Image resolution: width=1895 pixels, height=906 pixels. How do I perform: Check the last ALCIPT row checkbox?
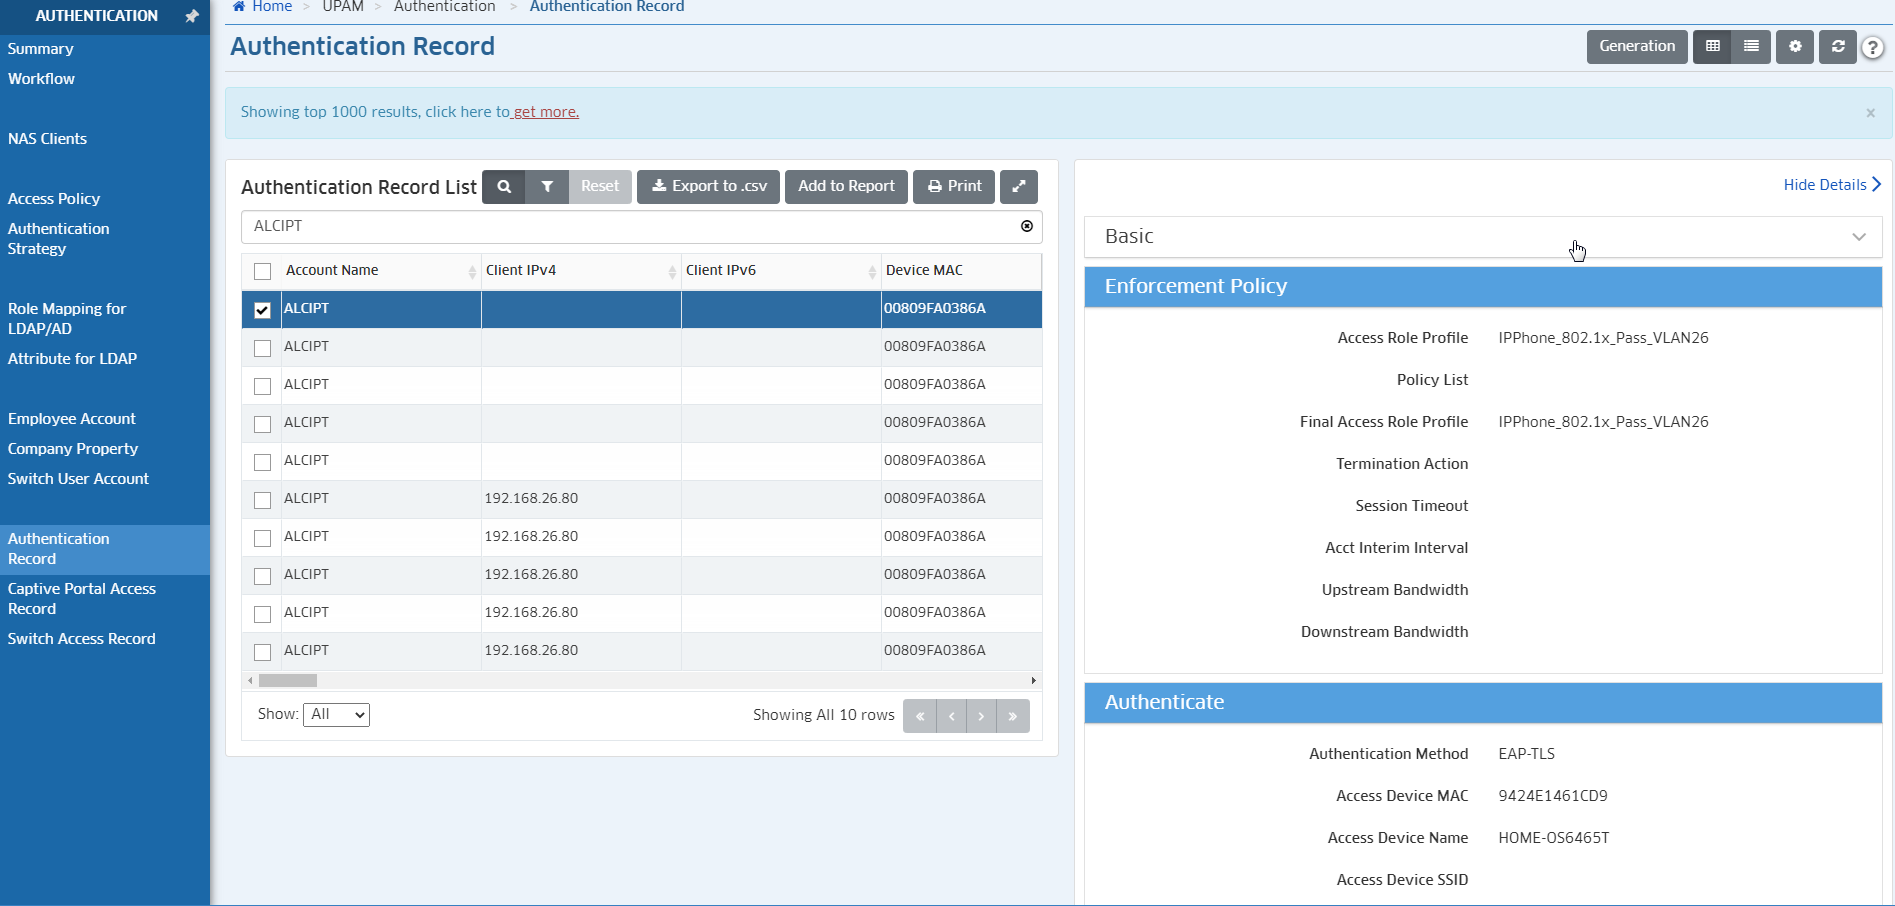(x=262, y=652)
